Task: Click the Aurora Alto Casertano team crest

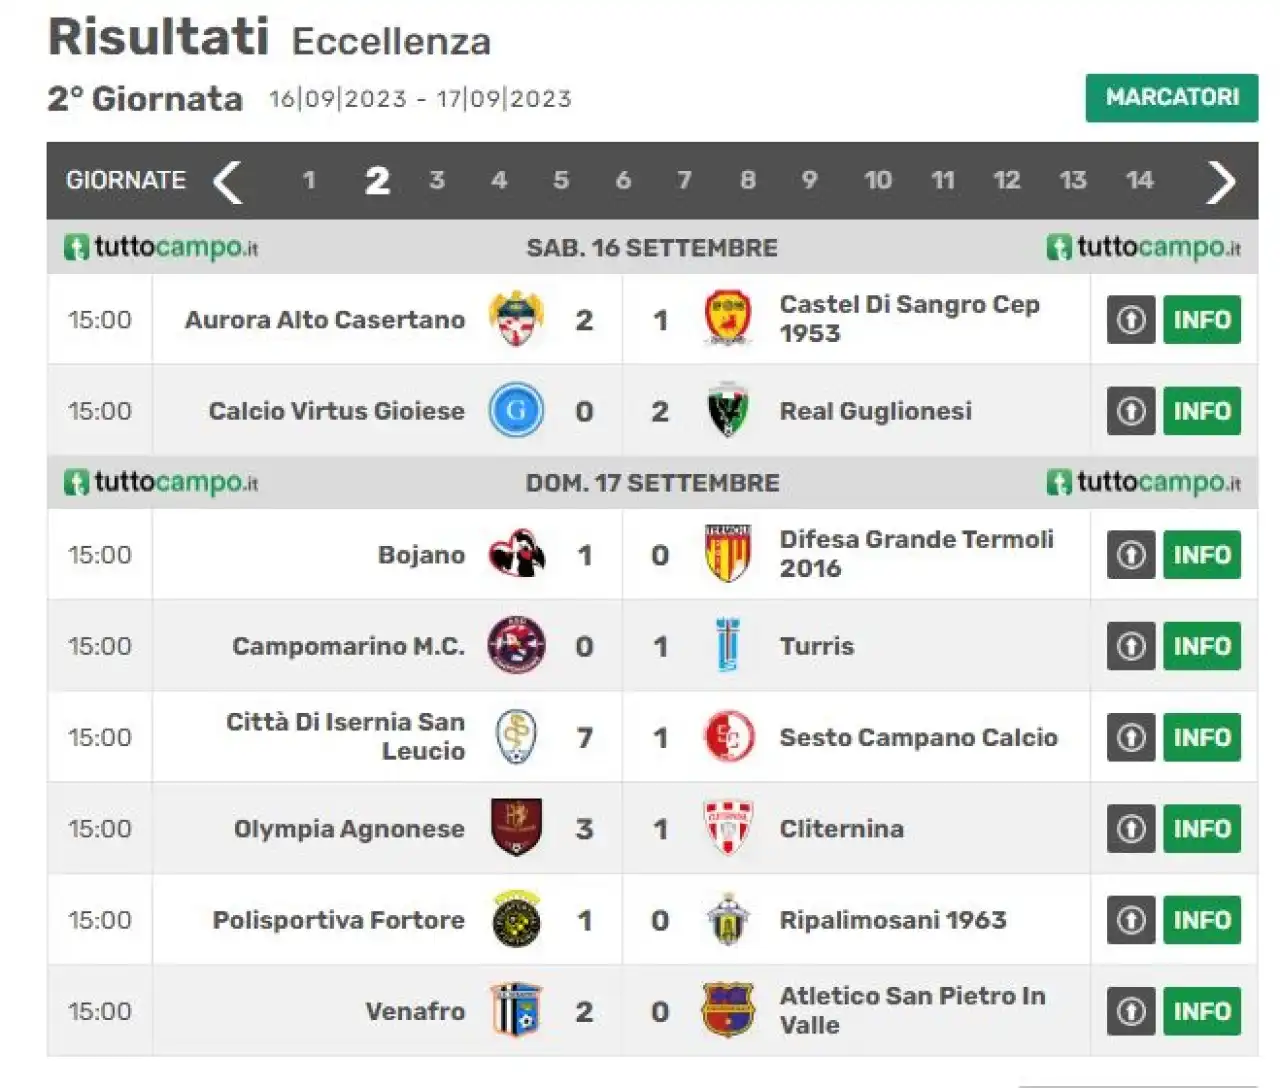Action: click(516, 319)
